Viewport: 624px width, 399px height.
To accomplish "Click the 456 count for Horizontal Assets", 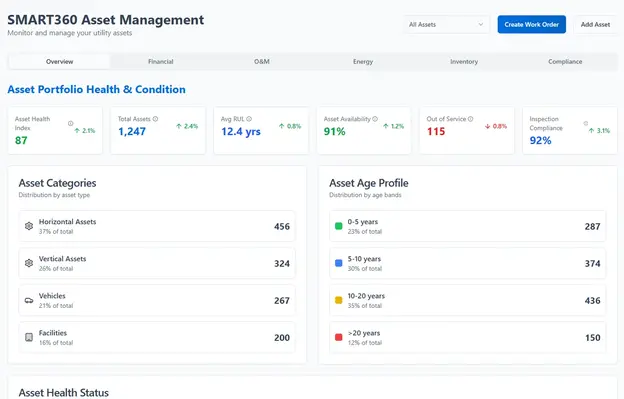I will 282,226.
